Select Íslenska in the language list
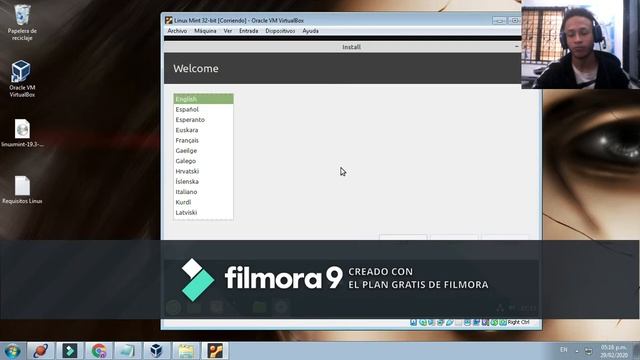Image resolution: width=640 pixels, height=360 pixels. pos(203,182)
